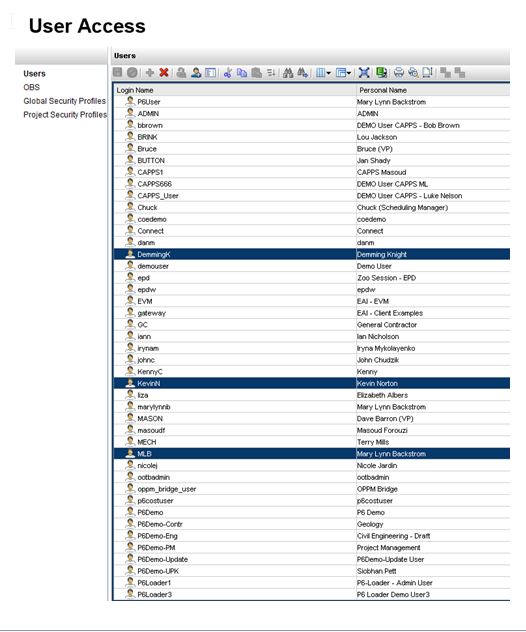Select the BUTTON login row

(x=311, y=160)
